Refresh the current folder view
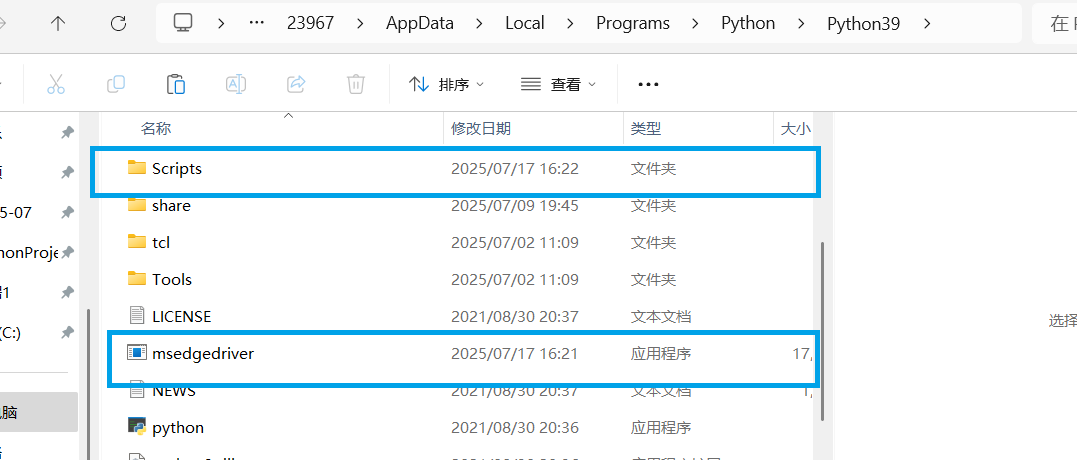1077x460 pixels. (118, 23)
